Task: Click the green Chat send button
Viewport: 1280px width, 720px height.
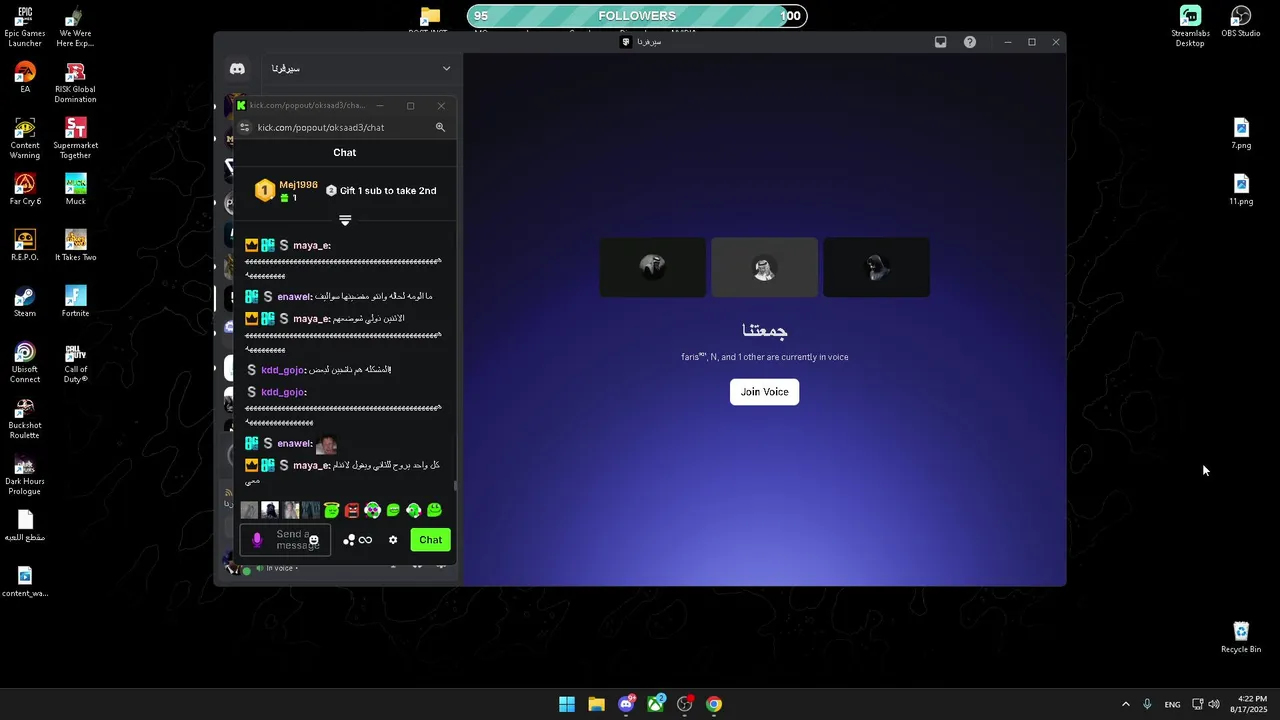Action: pyautogui.click(x=430, y=540)
